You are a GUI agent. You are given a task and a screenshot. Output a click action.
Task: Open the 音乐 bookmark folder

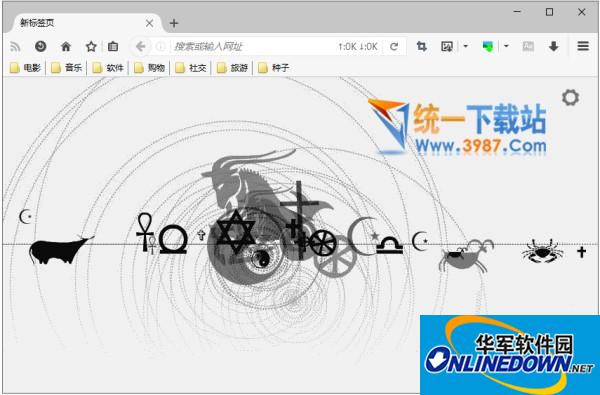pyautogui.click(x=67, y=68)
